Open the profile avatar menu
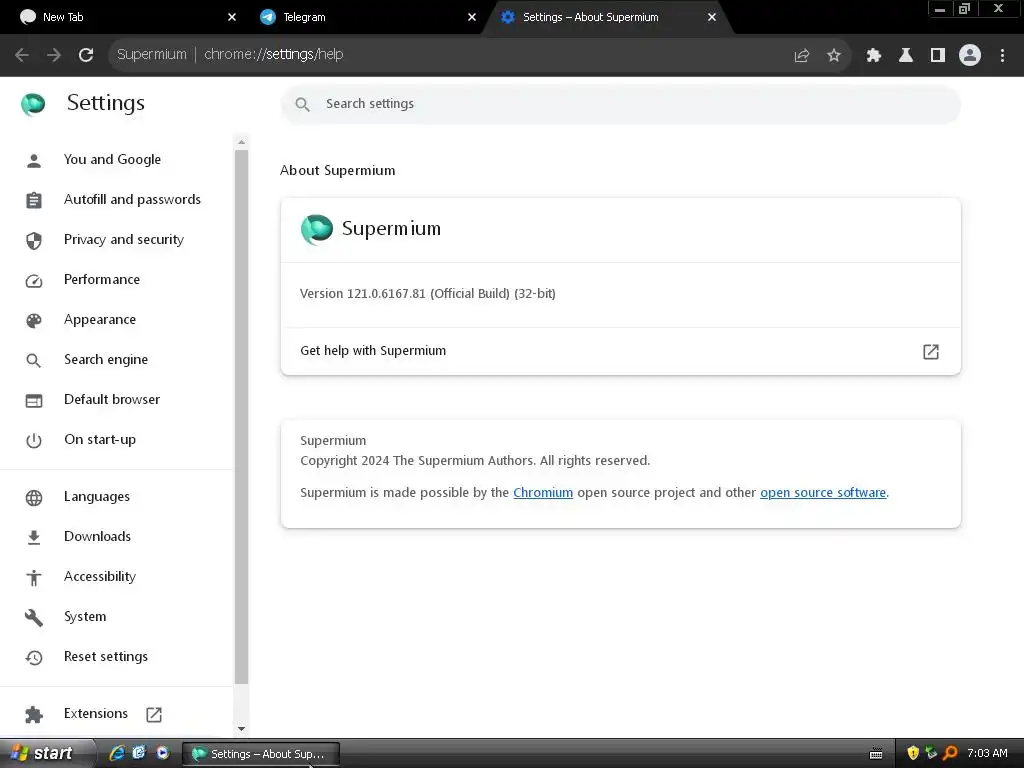This screenshot has width=1024, height=768. 969,55
